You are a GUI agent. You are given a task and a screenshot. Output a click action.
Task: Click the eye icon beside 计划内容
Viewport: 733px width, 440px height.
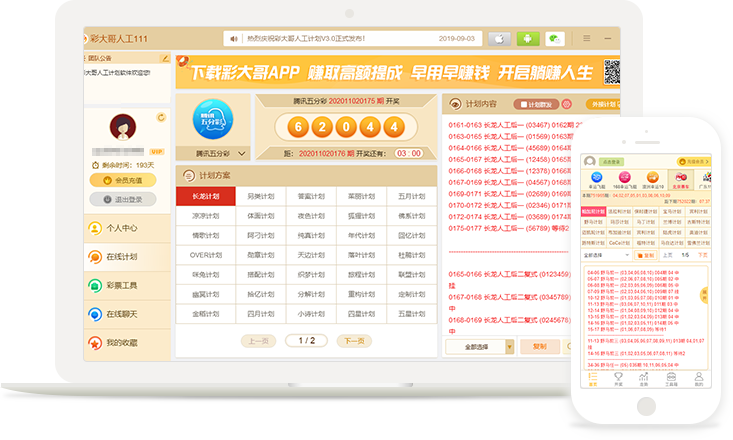[x=455, y=104]
